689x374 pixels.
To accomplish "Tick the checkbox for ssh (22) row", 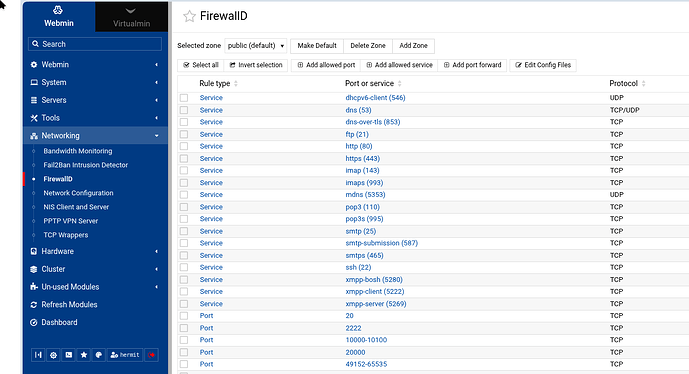I will (184, 267).
